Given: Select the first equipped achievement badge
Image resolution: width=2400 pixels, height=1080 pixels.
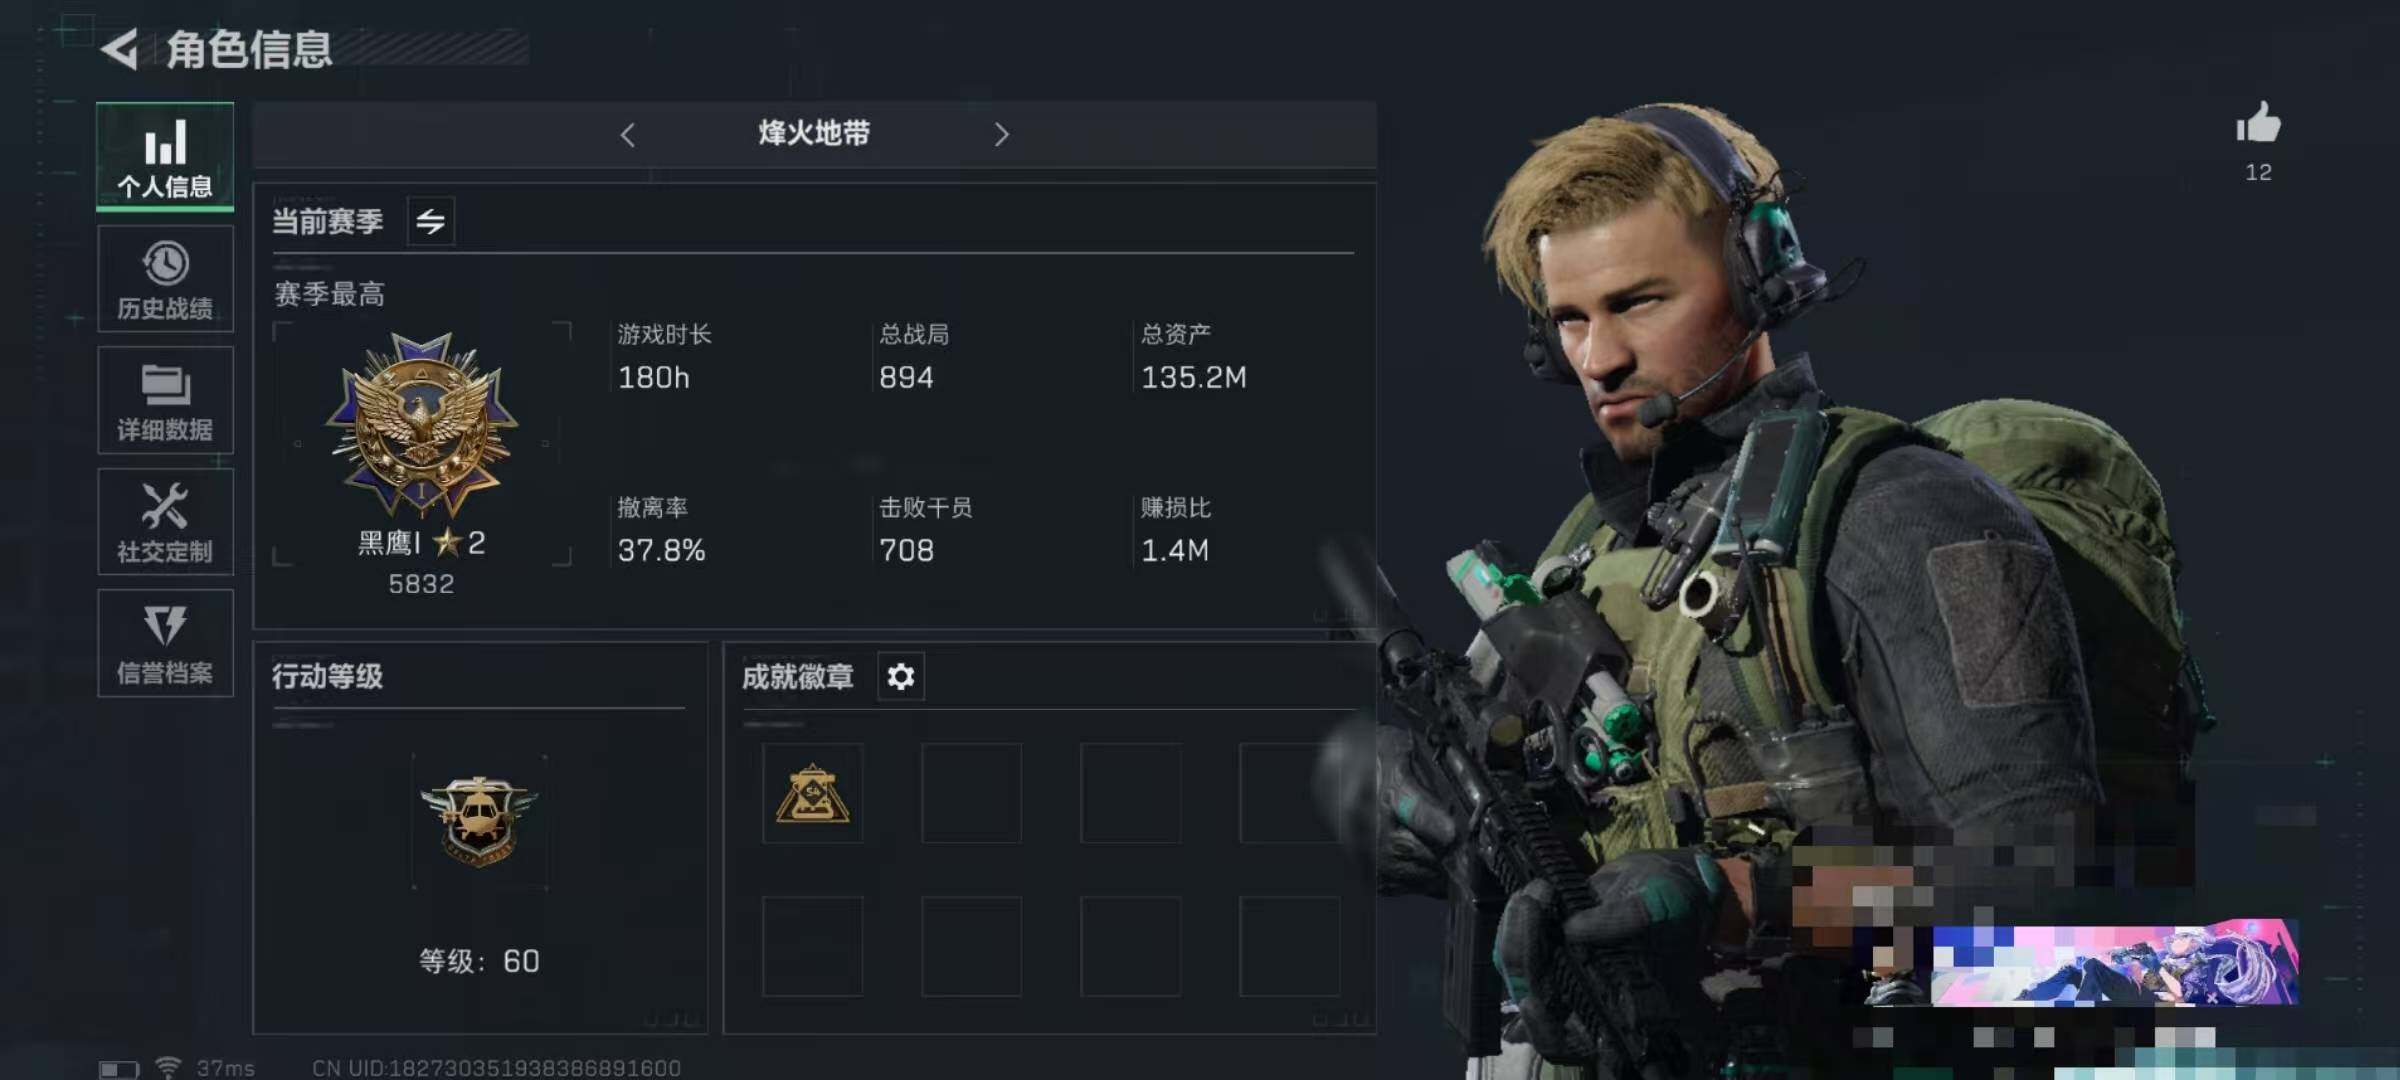Looking at the screenshot, I should click(813, 793).
